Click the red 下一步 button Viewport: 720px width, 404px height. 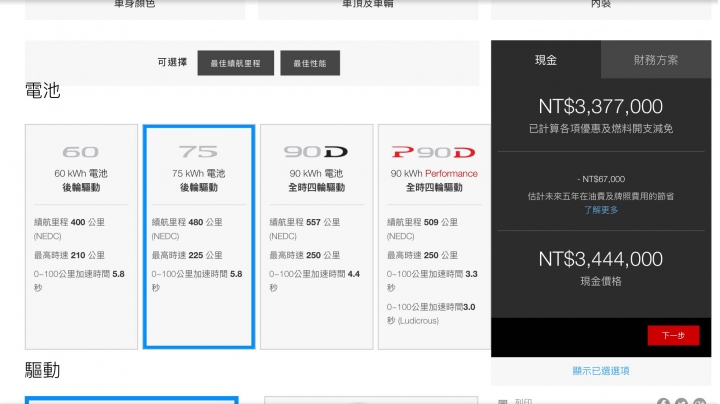pyautogui.click(x=674, y=336)
